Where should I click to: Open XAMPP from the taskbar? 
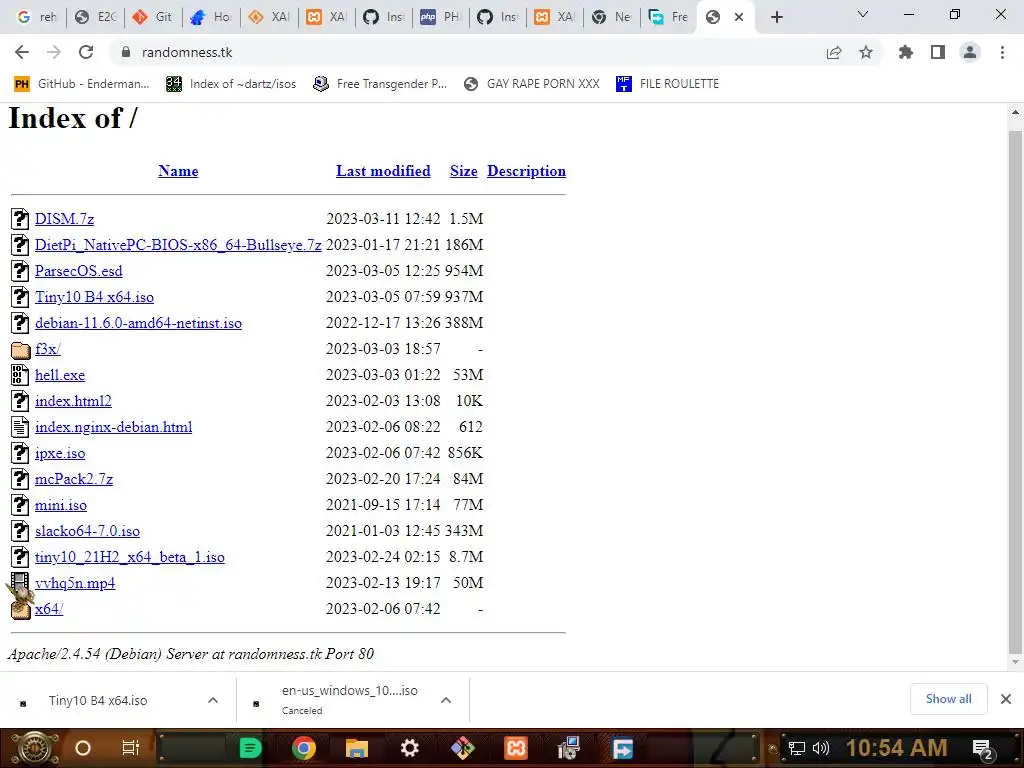tap(515, 748)
